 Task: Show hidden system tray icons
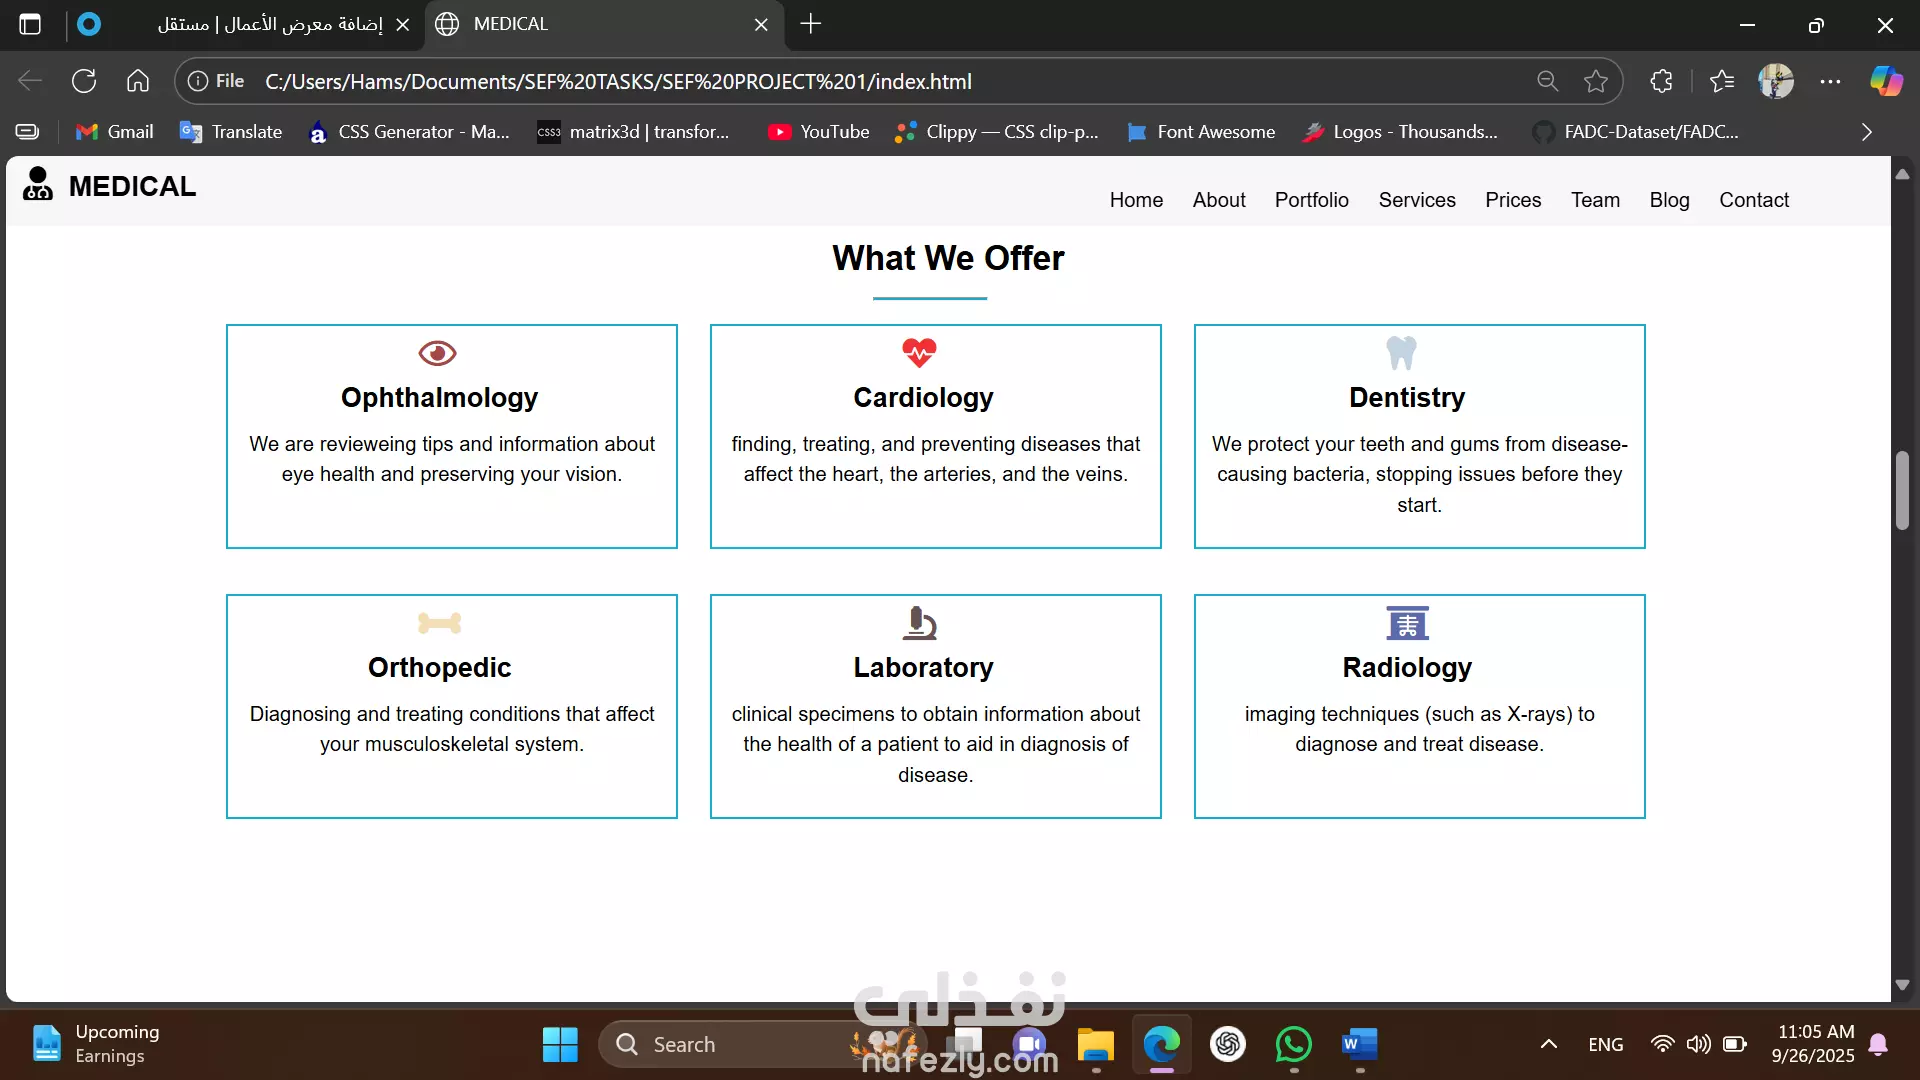[1548, 1044]
